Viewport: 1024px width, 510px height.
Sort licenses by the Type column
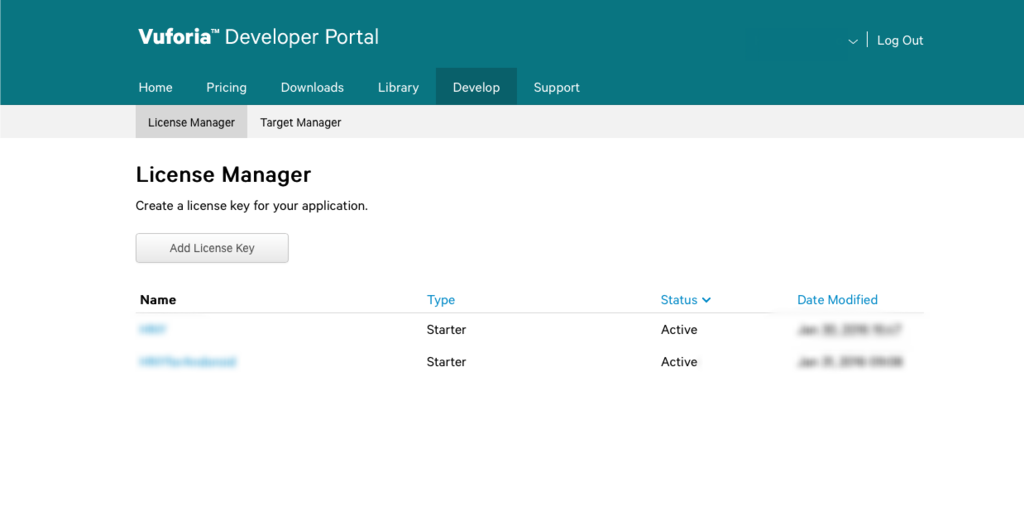441,300
